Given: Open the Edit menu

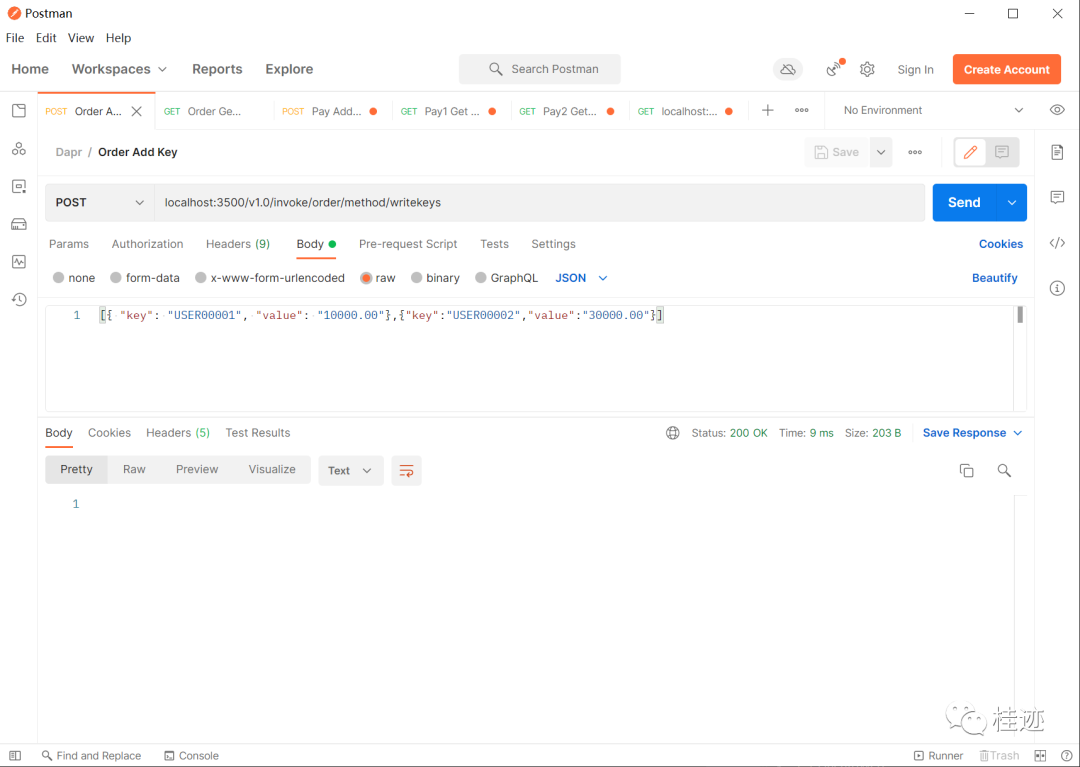Looking at the screenshot, I should (46, 38).
